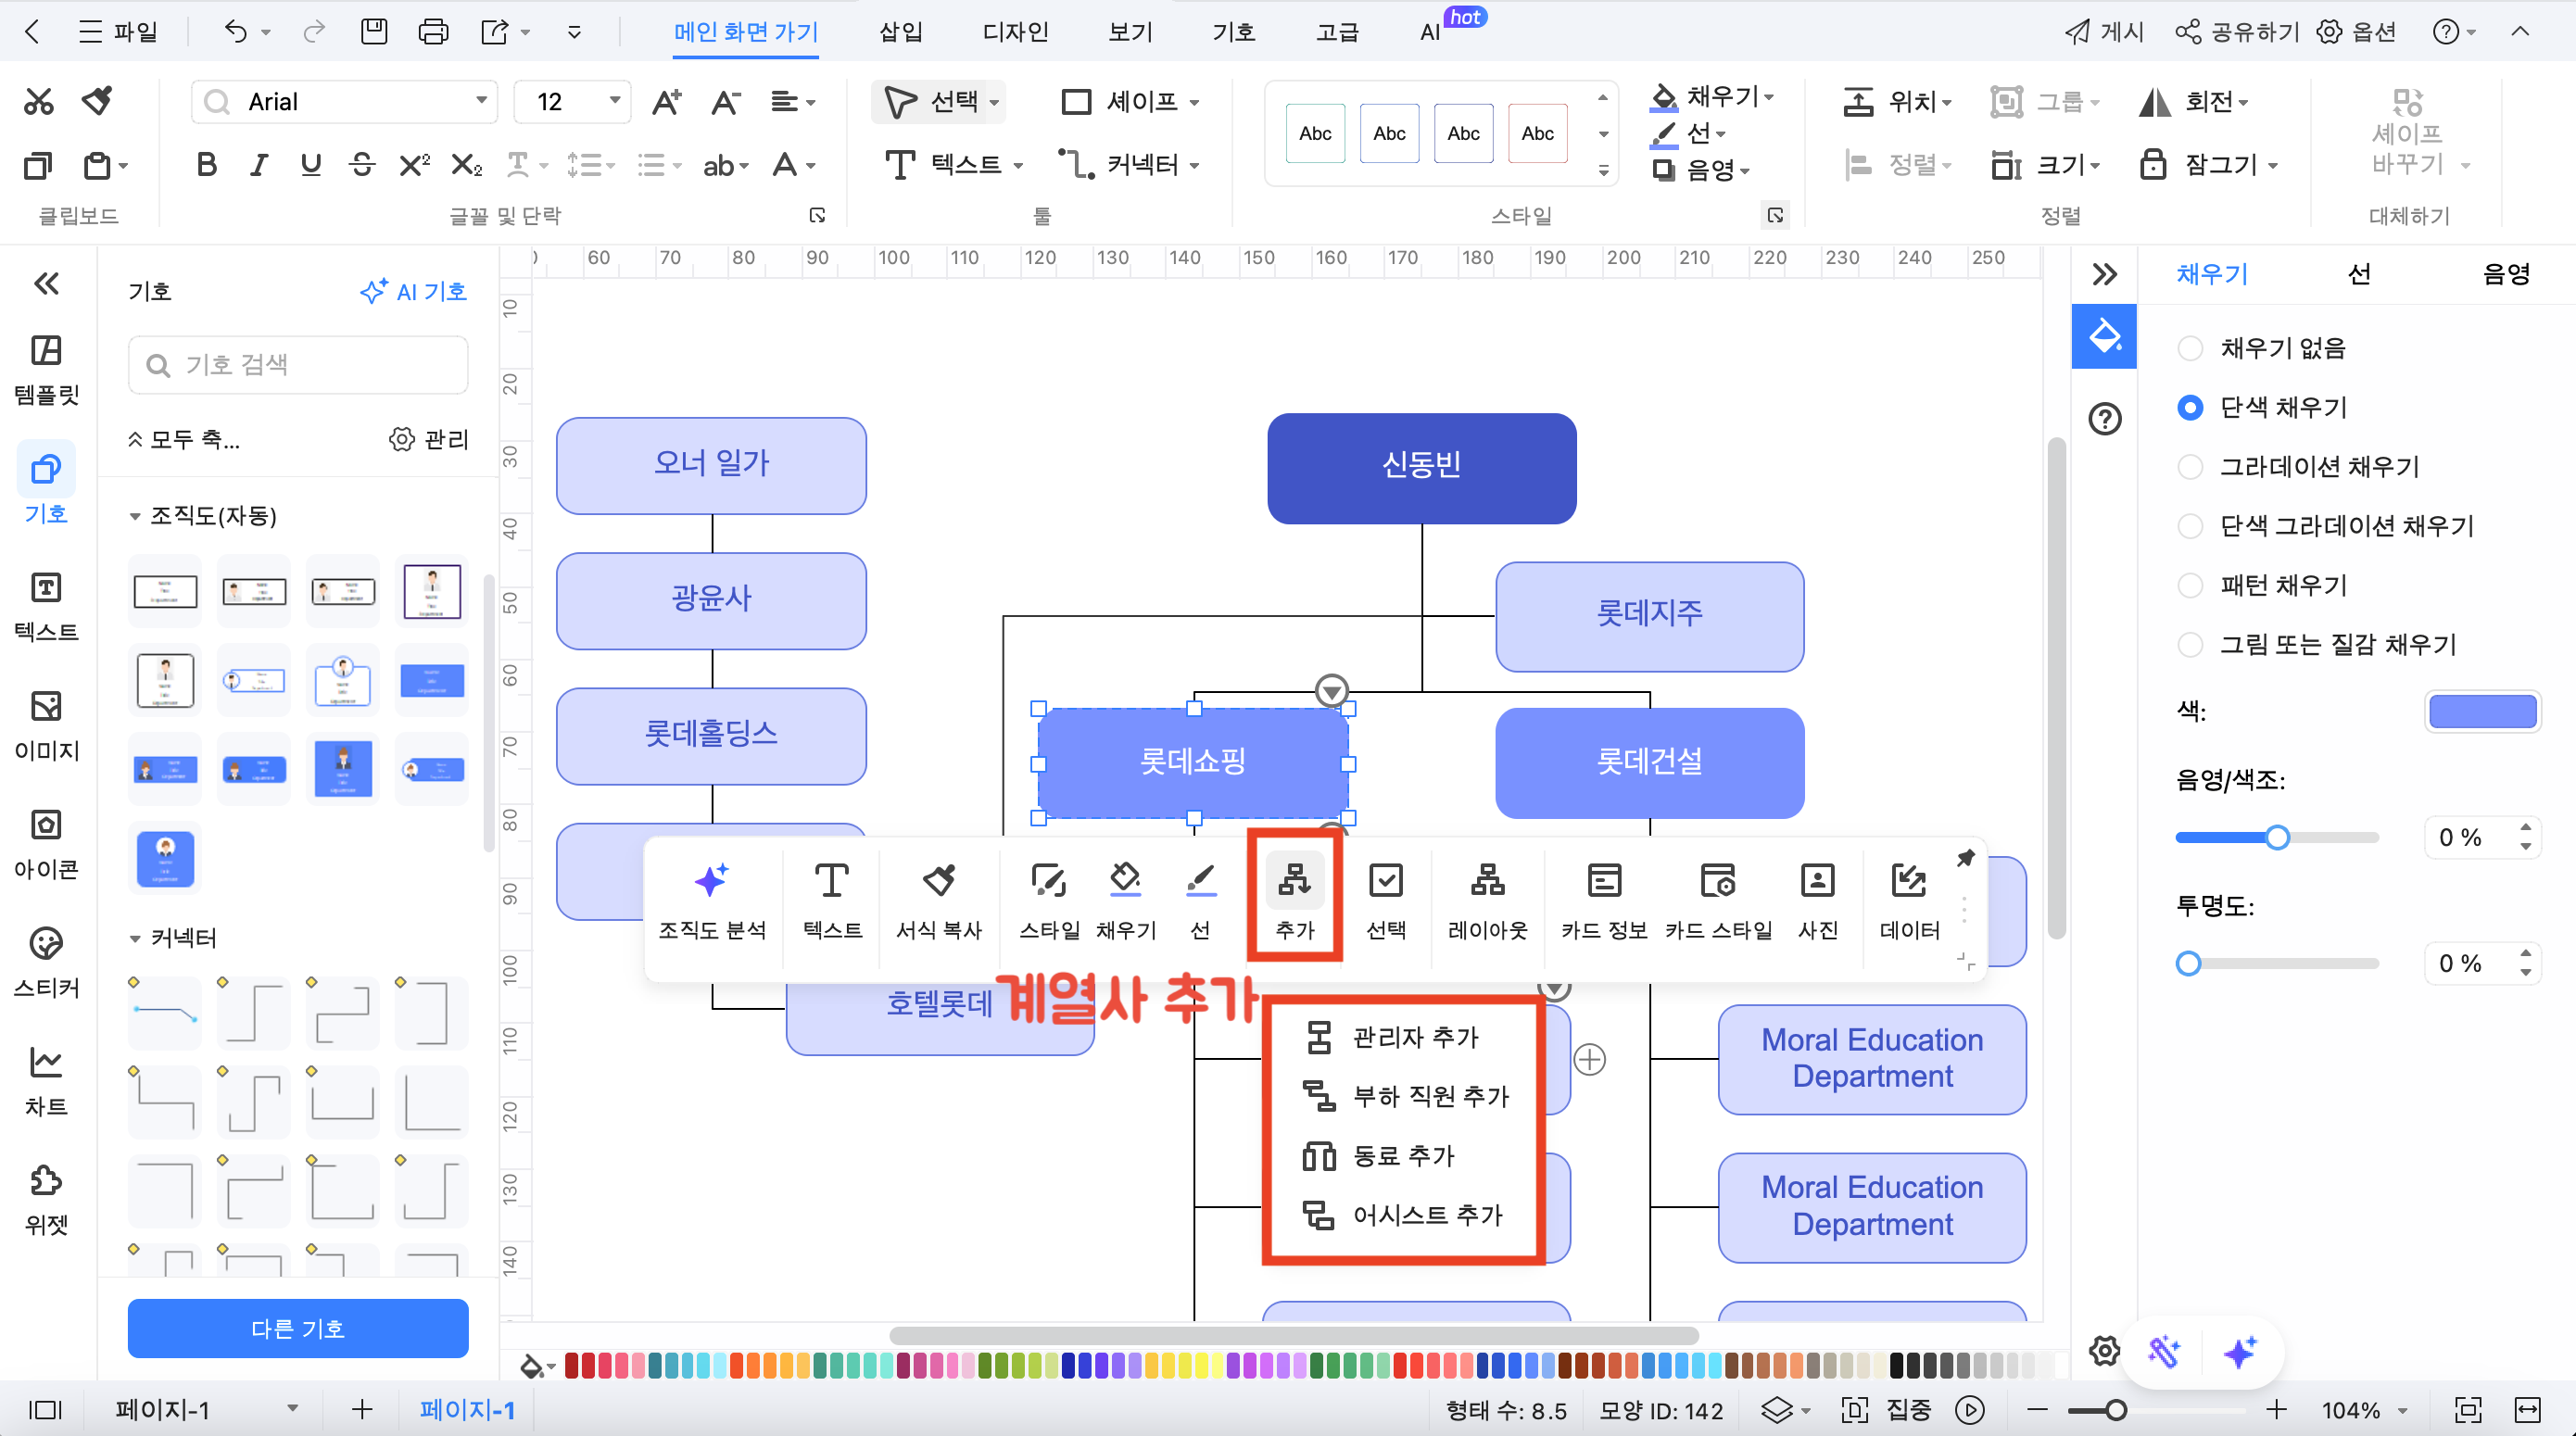Click AI 기호 link
Image resolution: width=2576 pixels, height=1436 pixels.
click(413, 291)
